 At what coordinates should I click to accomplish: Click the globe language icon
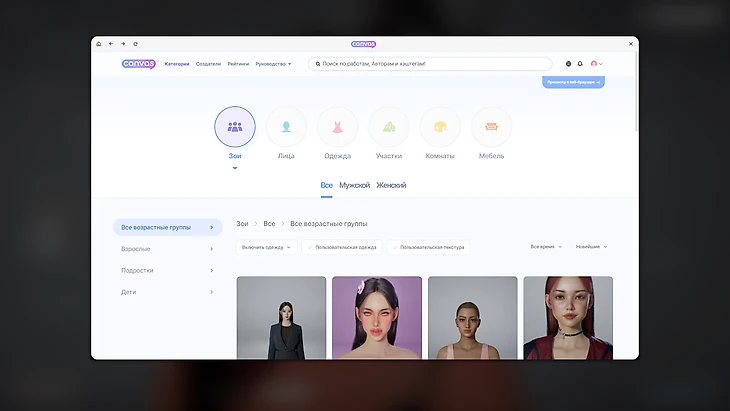[x=568, y=64]
